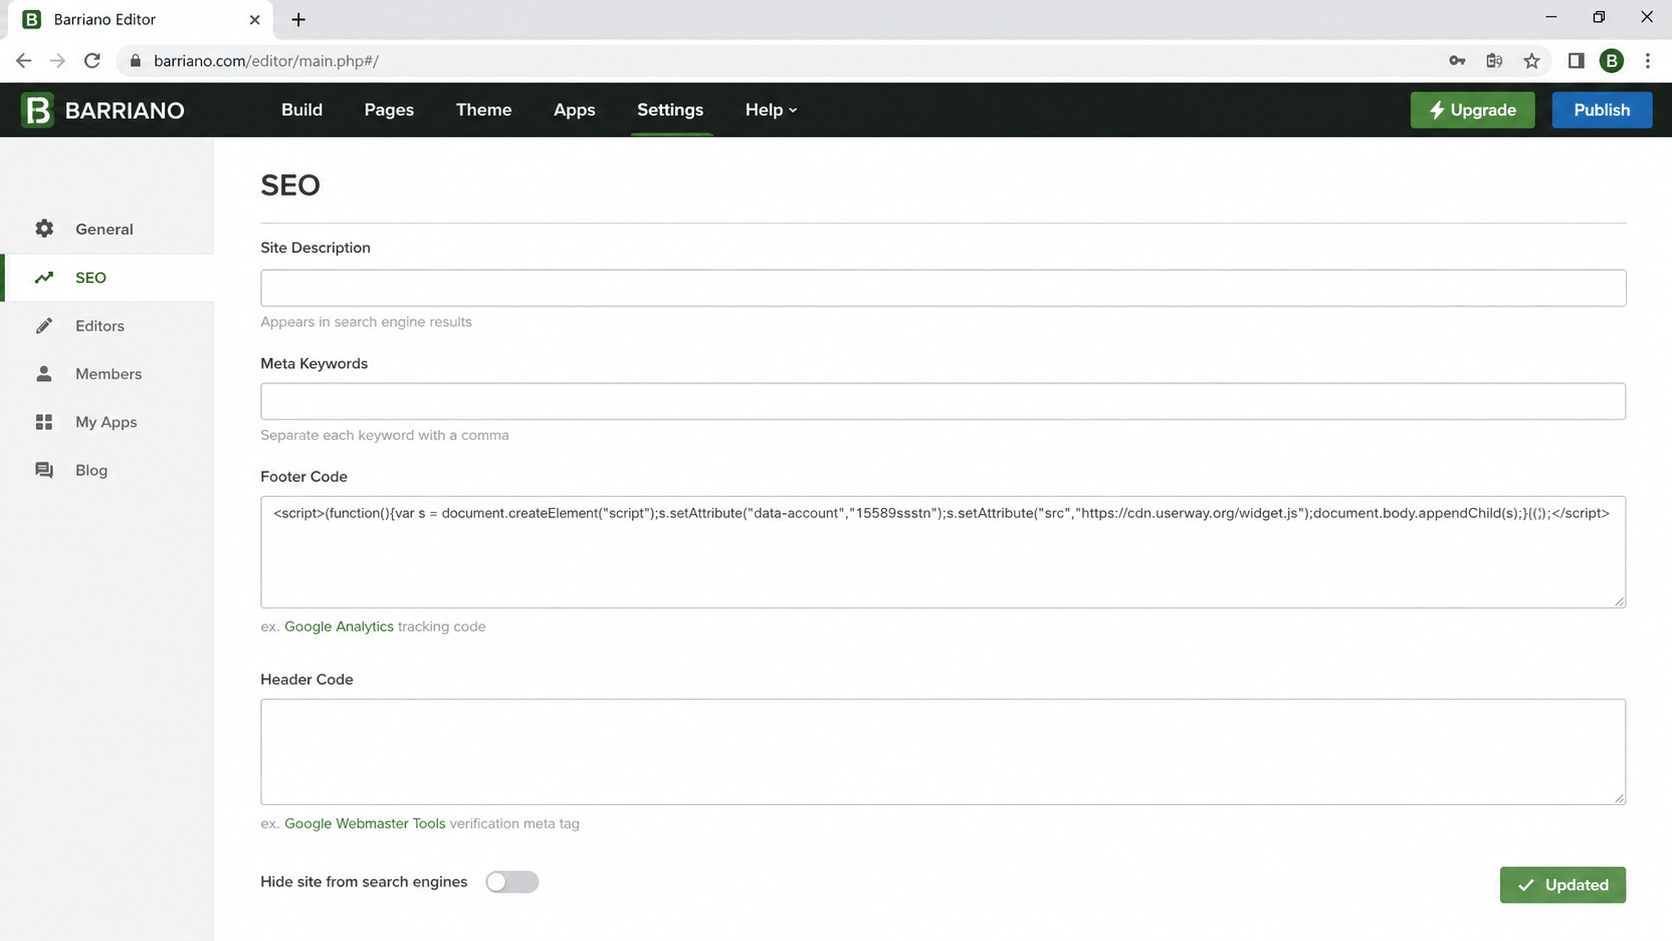Screen dimensions: 1672x941
Task: Expand the Help dropdown menu
Action: tap(771, 110)
